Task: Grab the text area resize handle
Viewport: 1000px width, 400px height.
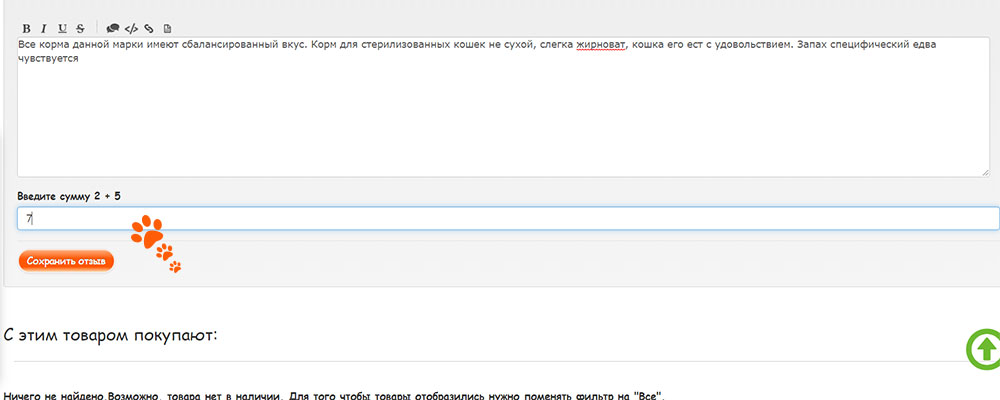Action: (984, 172)
